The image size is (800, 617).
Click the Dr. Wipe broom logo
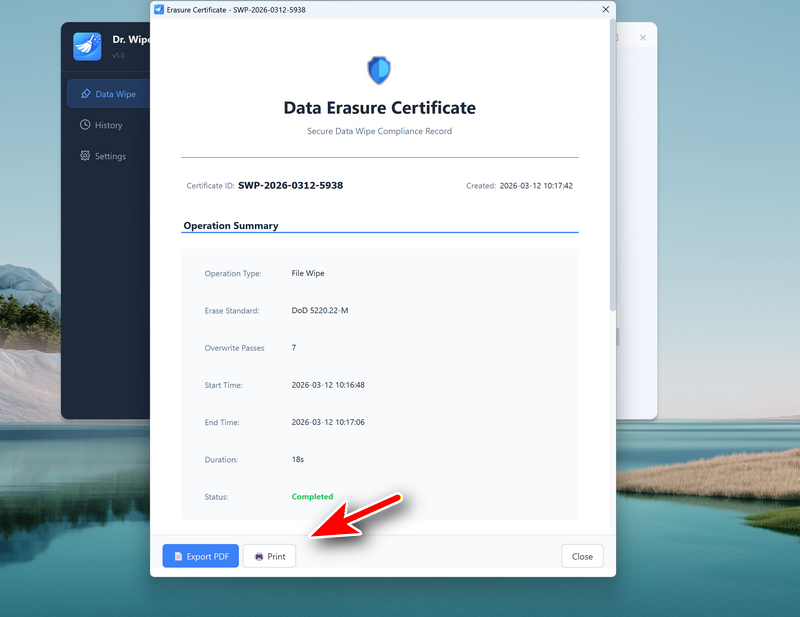pos(88,47)
